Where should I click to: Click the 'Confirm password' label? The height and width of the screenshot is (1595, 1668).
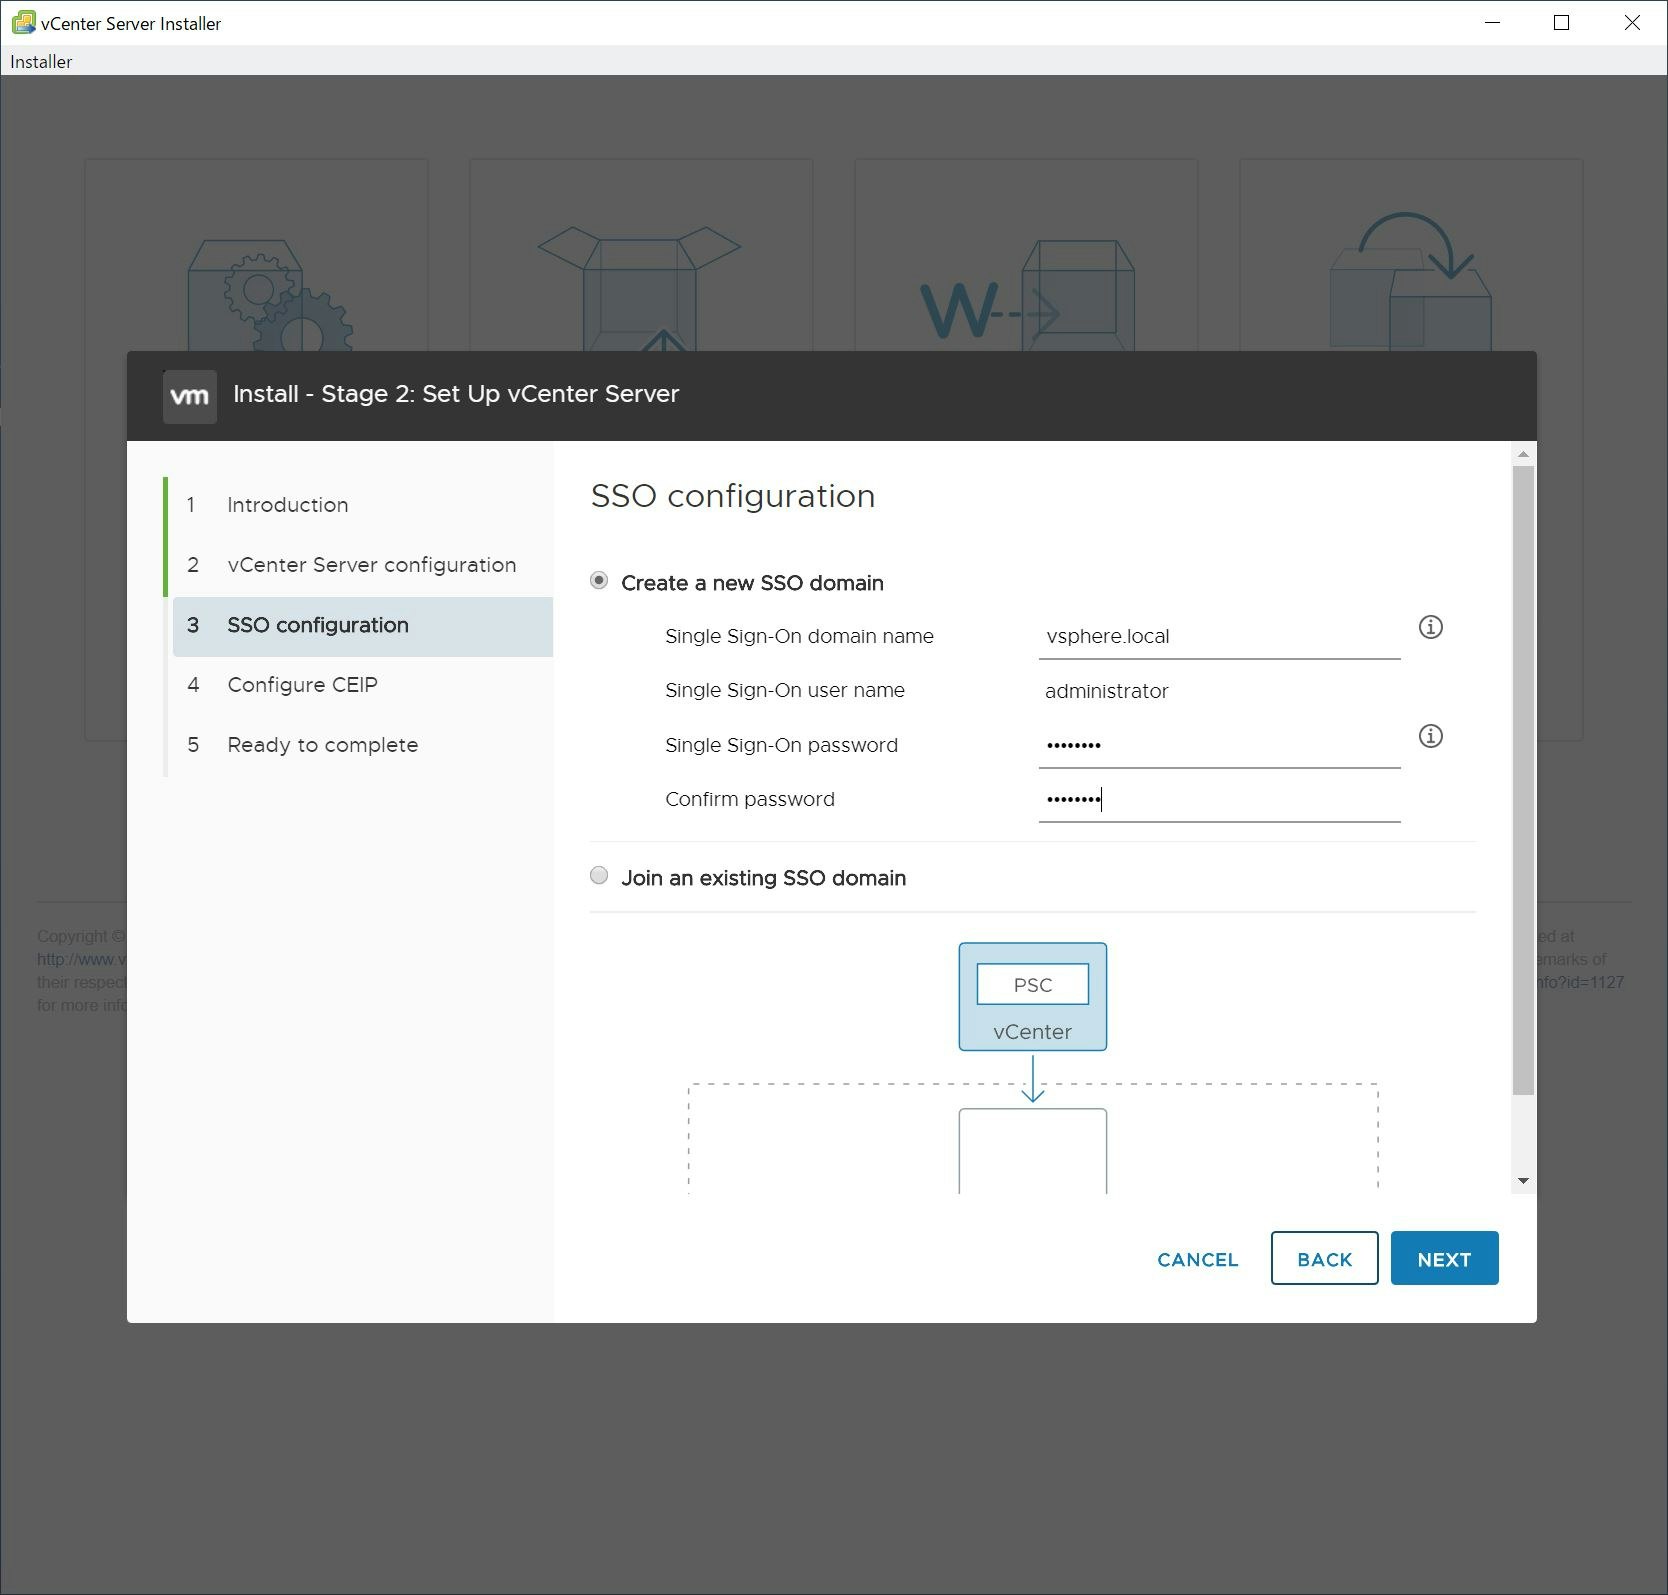tap(749, 799)
